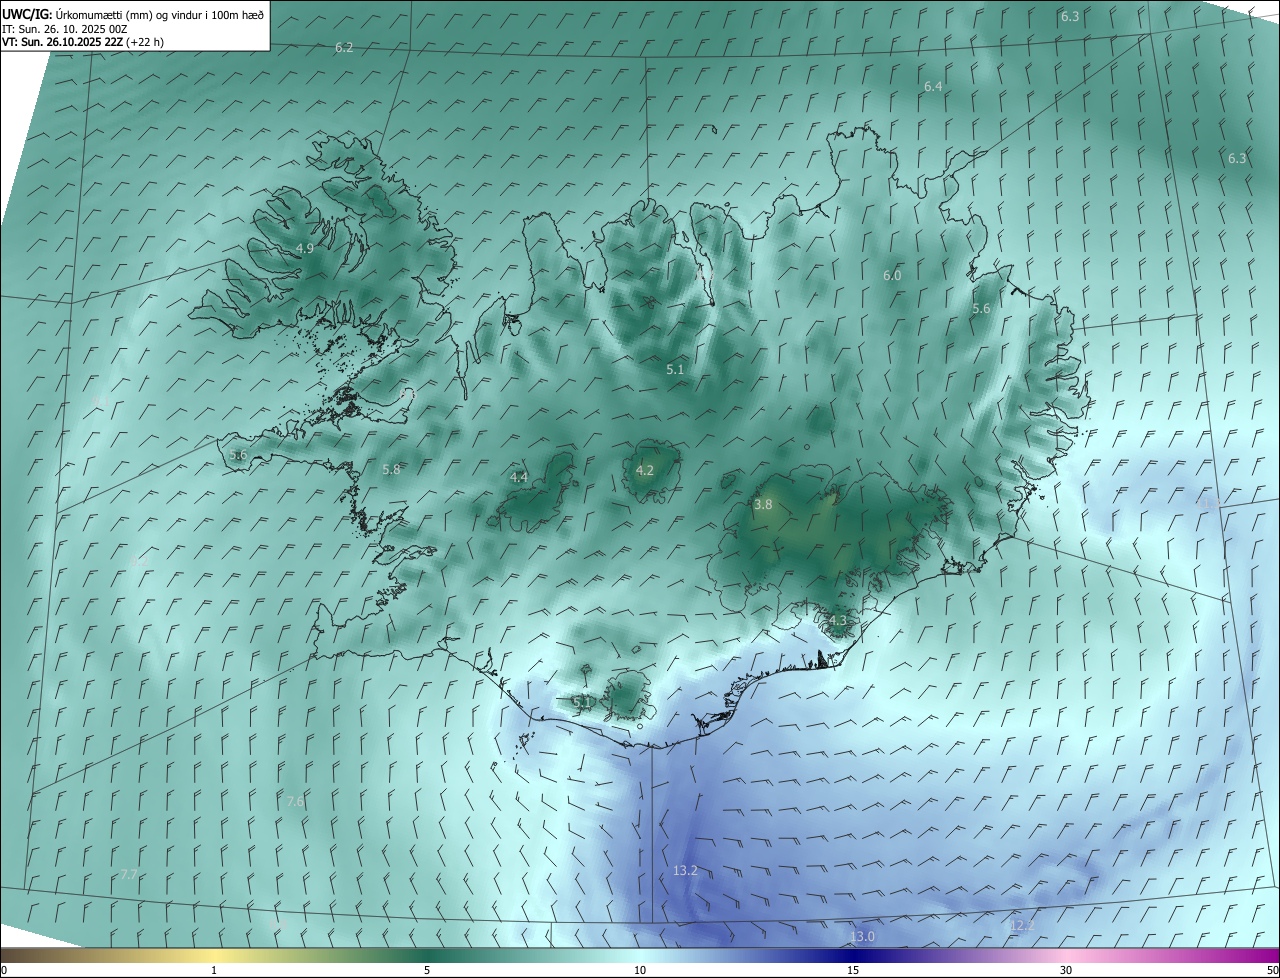Click the colorbar tick label 0
This screenshot has height=978, width=1280.
pos(4,970)
